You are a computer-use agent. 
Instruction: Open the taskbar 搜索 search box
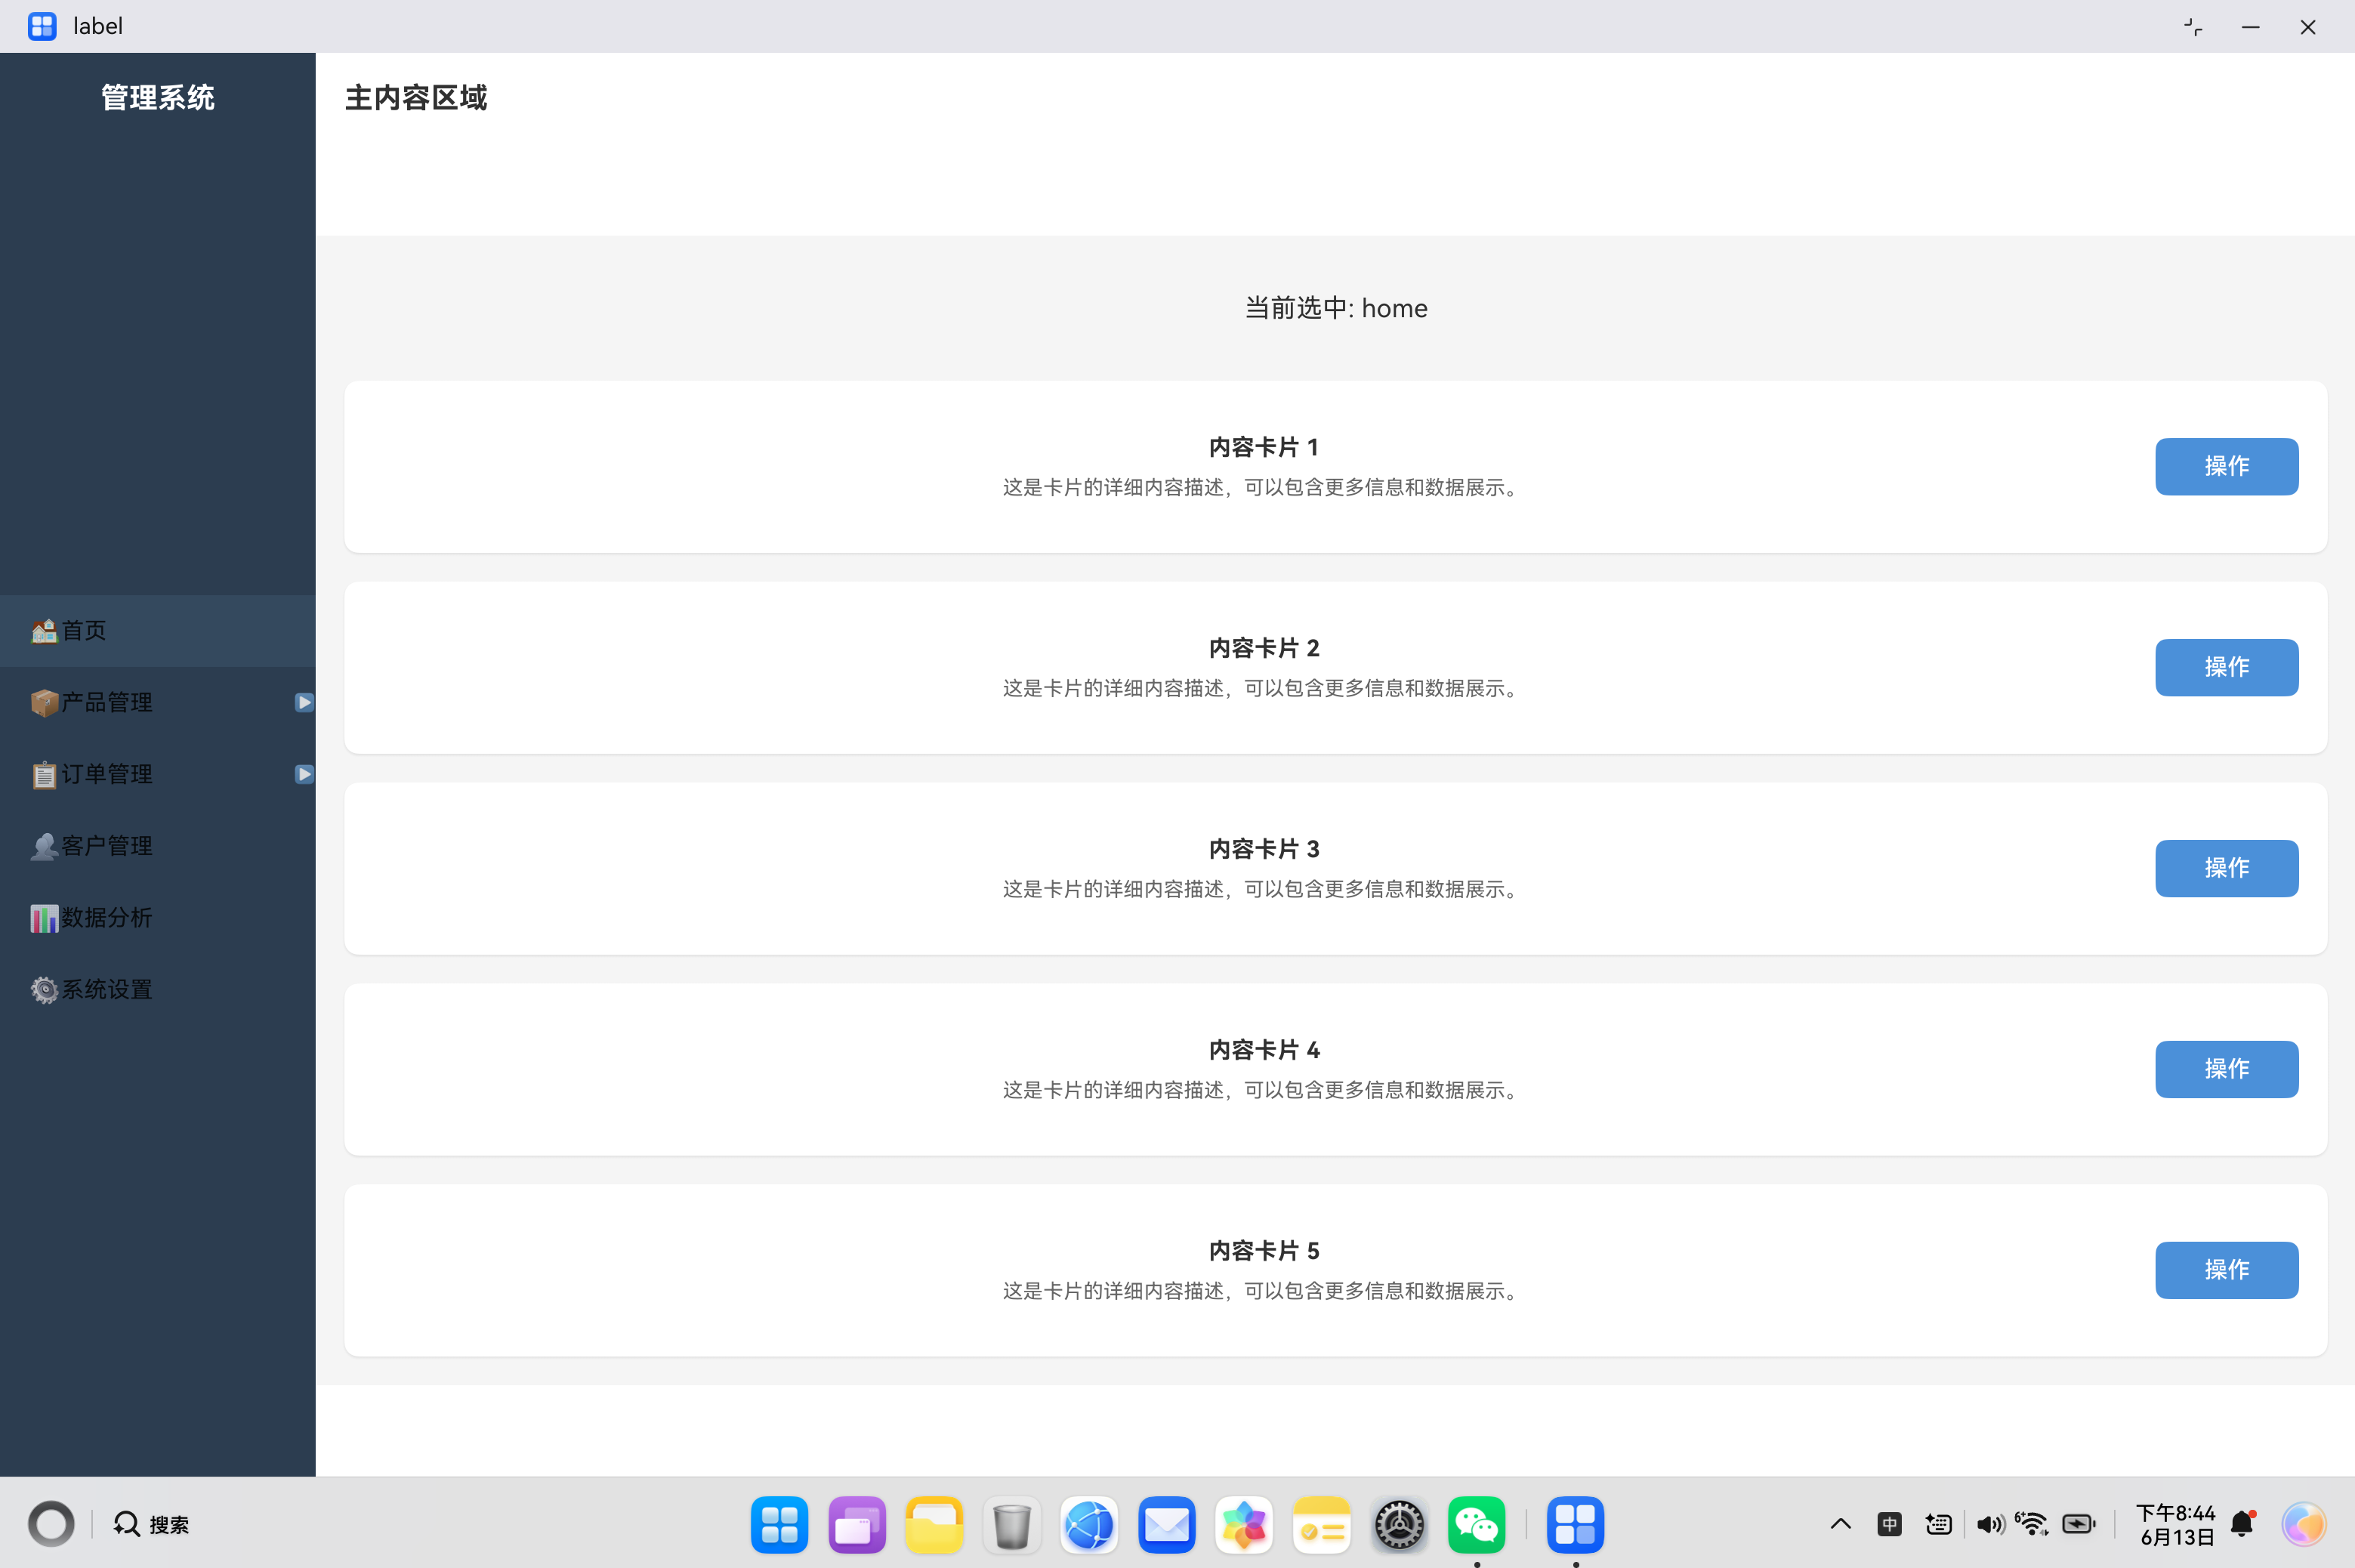point(151,1524)
